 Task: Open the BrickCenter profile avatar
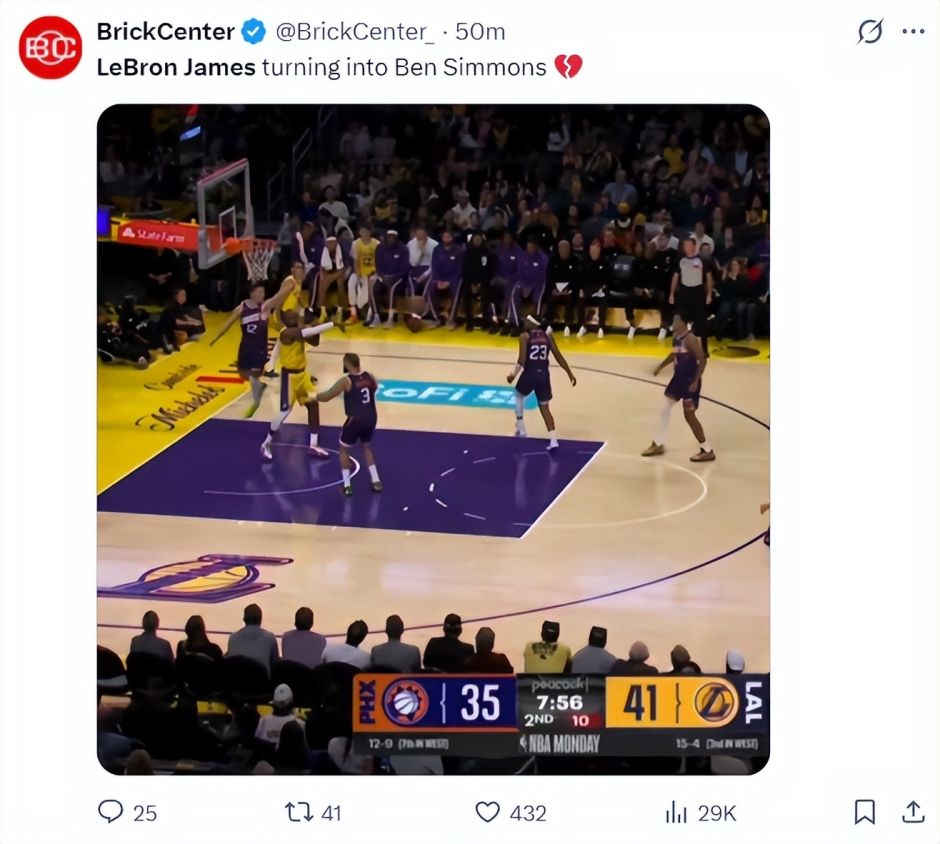coord(50,48)
